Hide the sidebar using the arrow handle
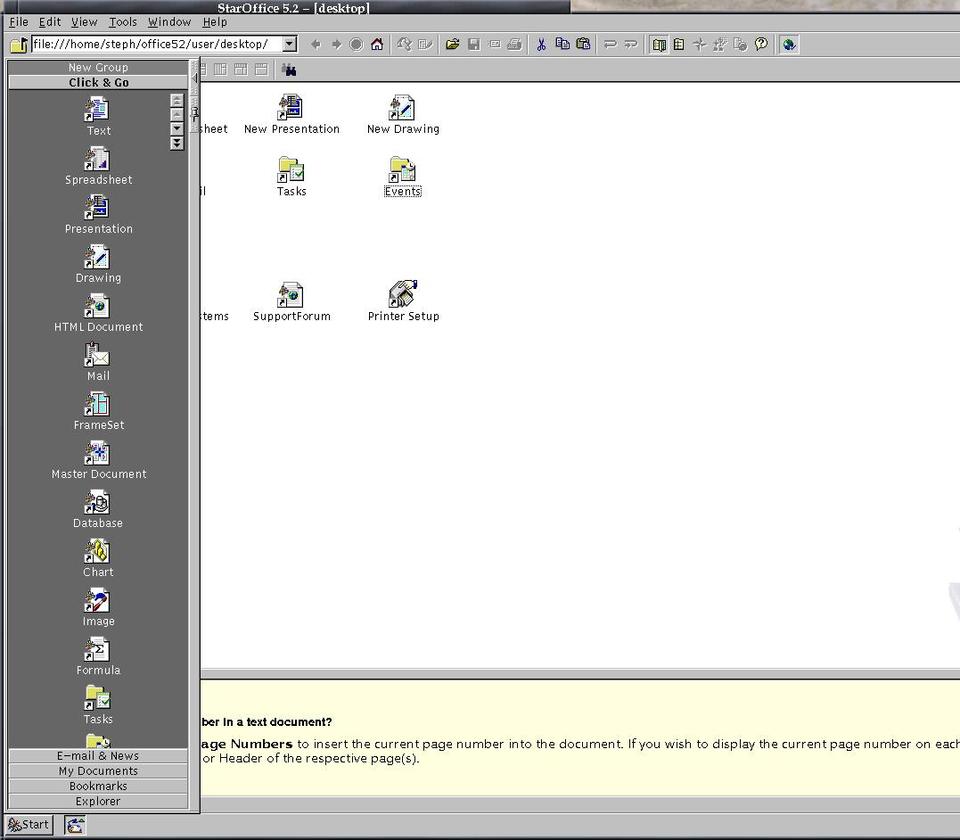Viewport: 960px width, 840px height. pyautogui.click(x=195, y=77)
